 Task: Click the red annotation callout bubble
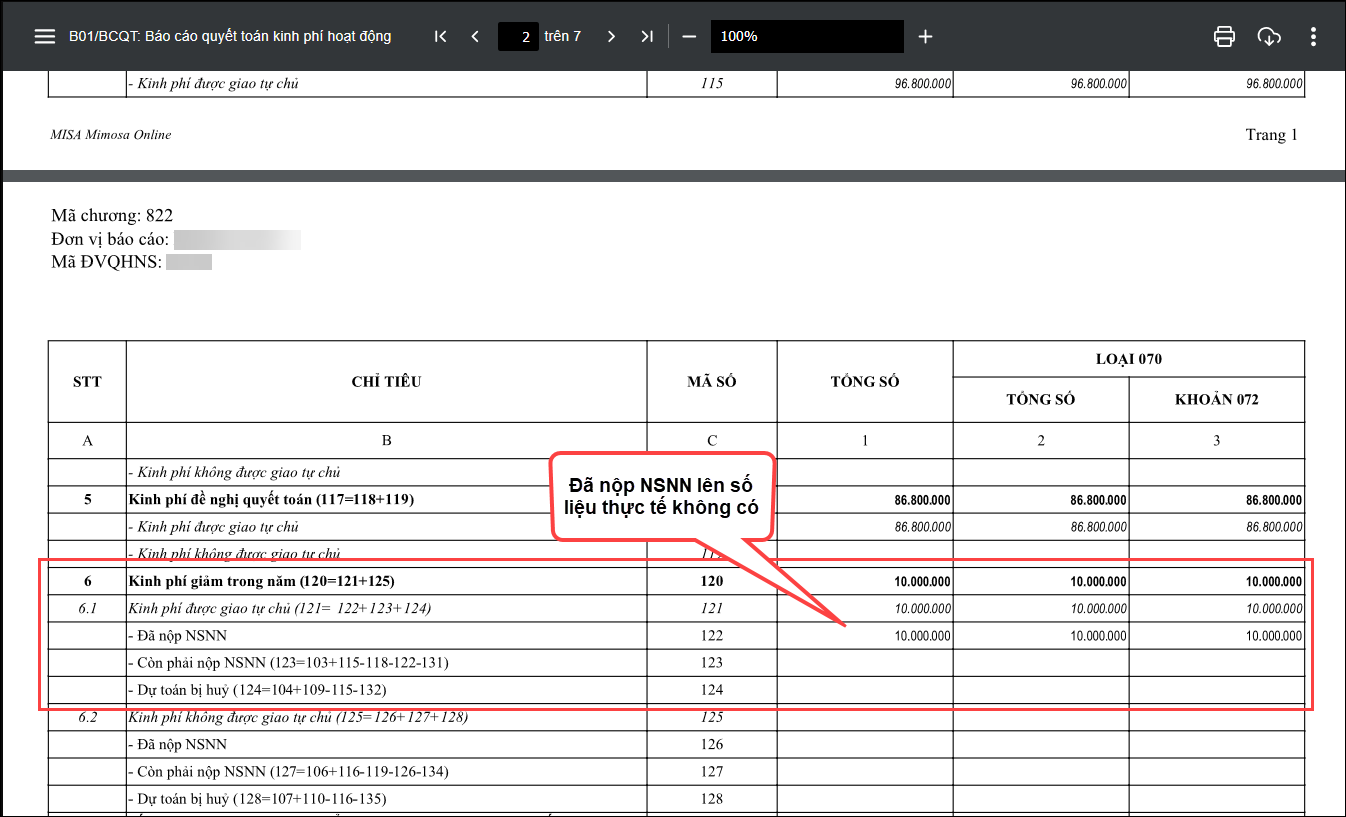pos(662,496)
